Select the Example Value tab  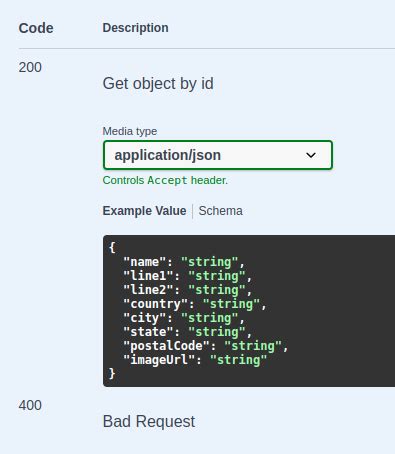(x=144, y=211)
